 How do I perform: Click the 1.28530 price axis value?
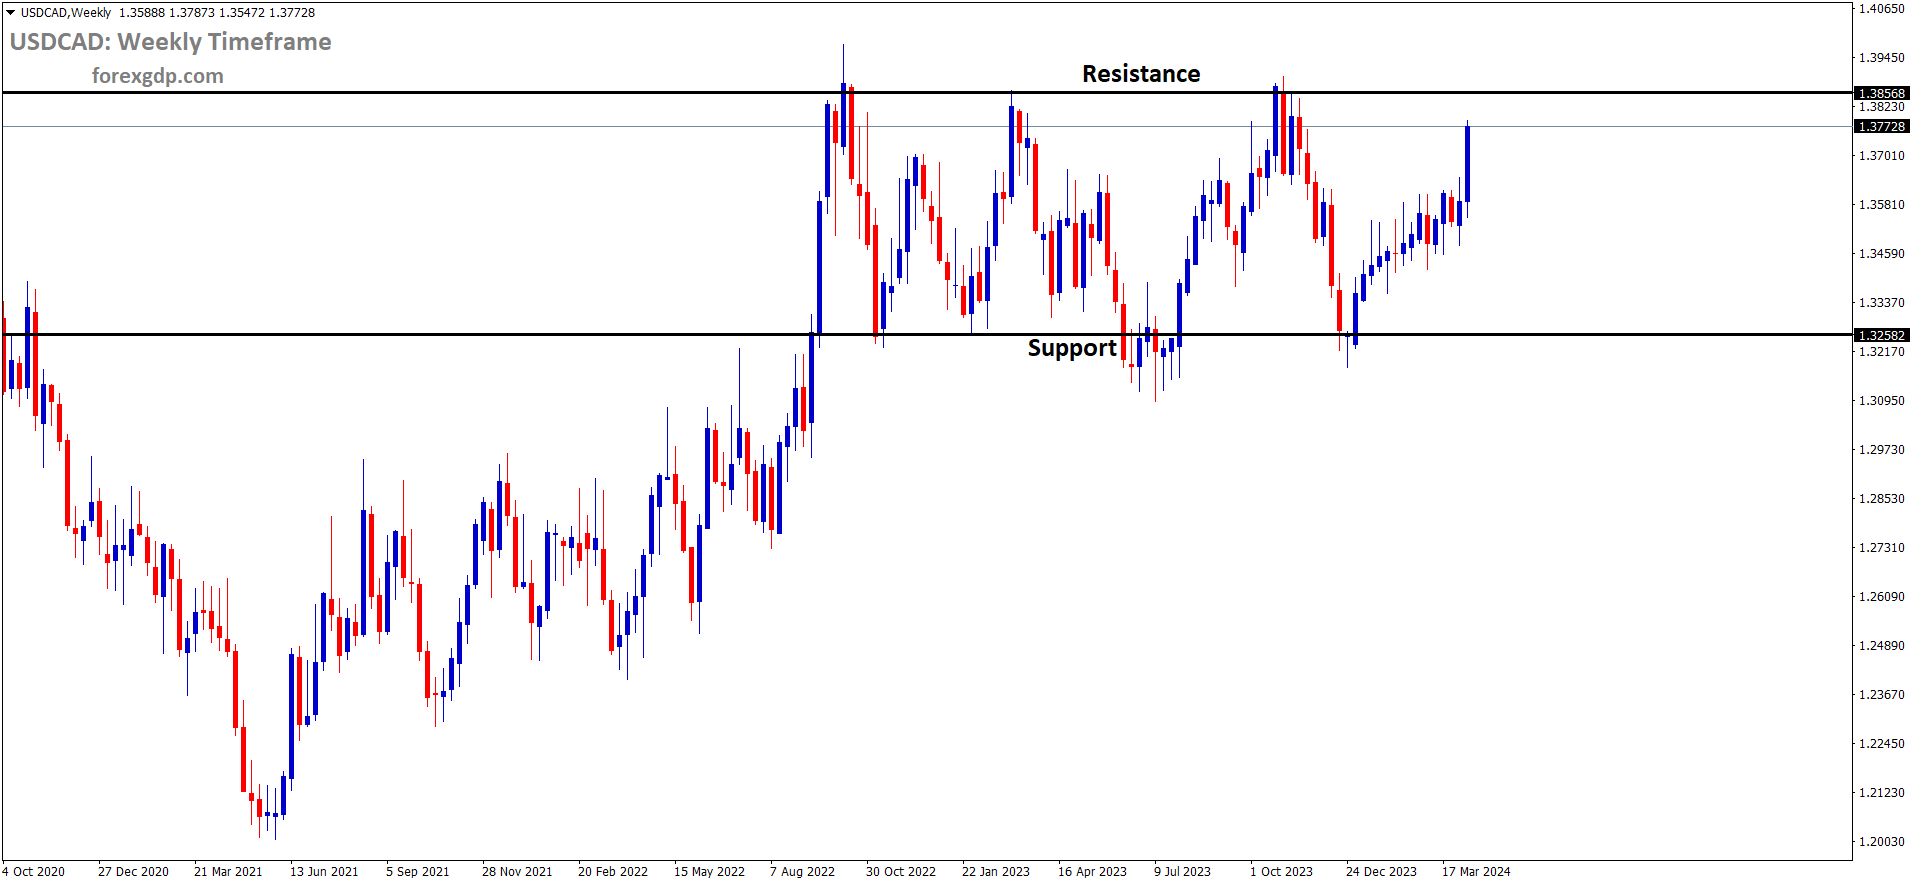[1882, 498]
